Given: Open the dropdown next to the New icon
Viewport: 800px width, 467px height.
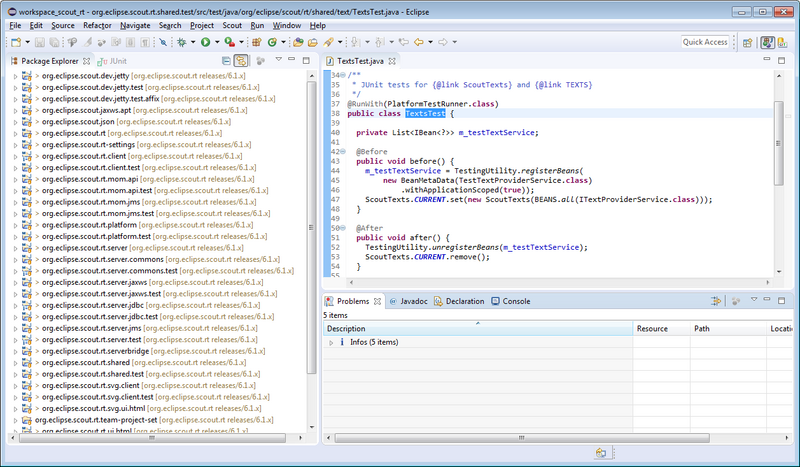Looking at the screenshot, I should click(x=28, y=42).
